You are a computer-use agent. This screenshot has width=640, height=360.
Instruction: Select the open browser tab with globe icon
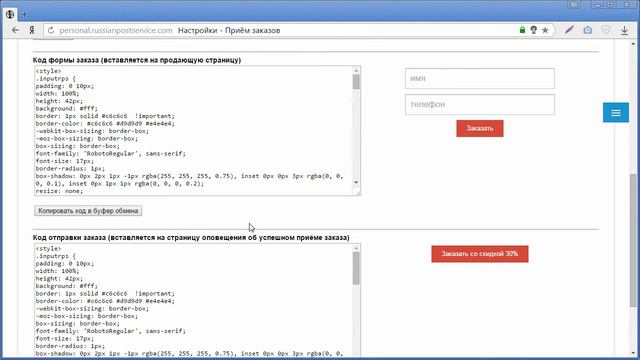pyautogui.click(x=10, y=14)
